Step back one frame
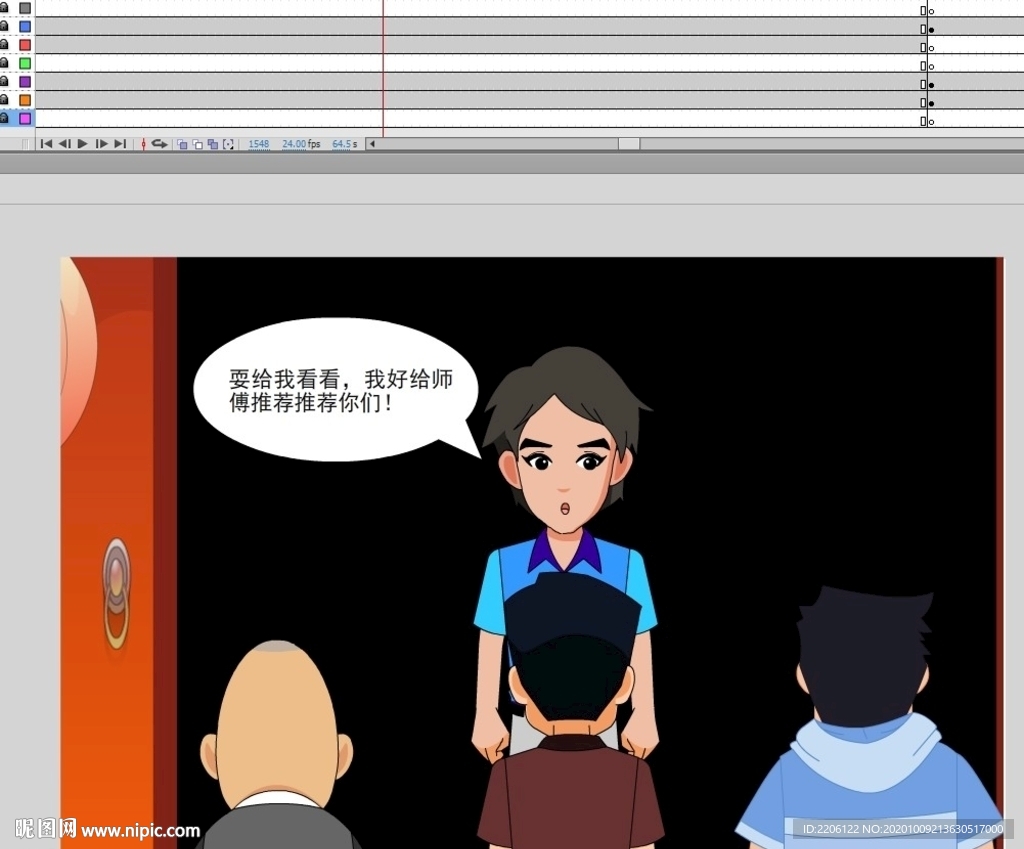Image resolution: width=1024 pixels, height=849 pixels. pyautogui.click(x=65, y=144)
